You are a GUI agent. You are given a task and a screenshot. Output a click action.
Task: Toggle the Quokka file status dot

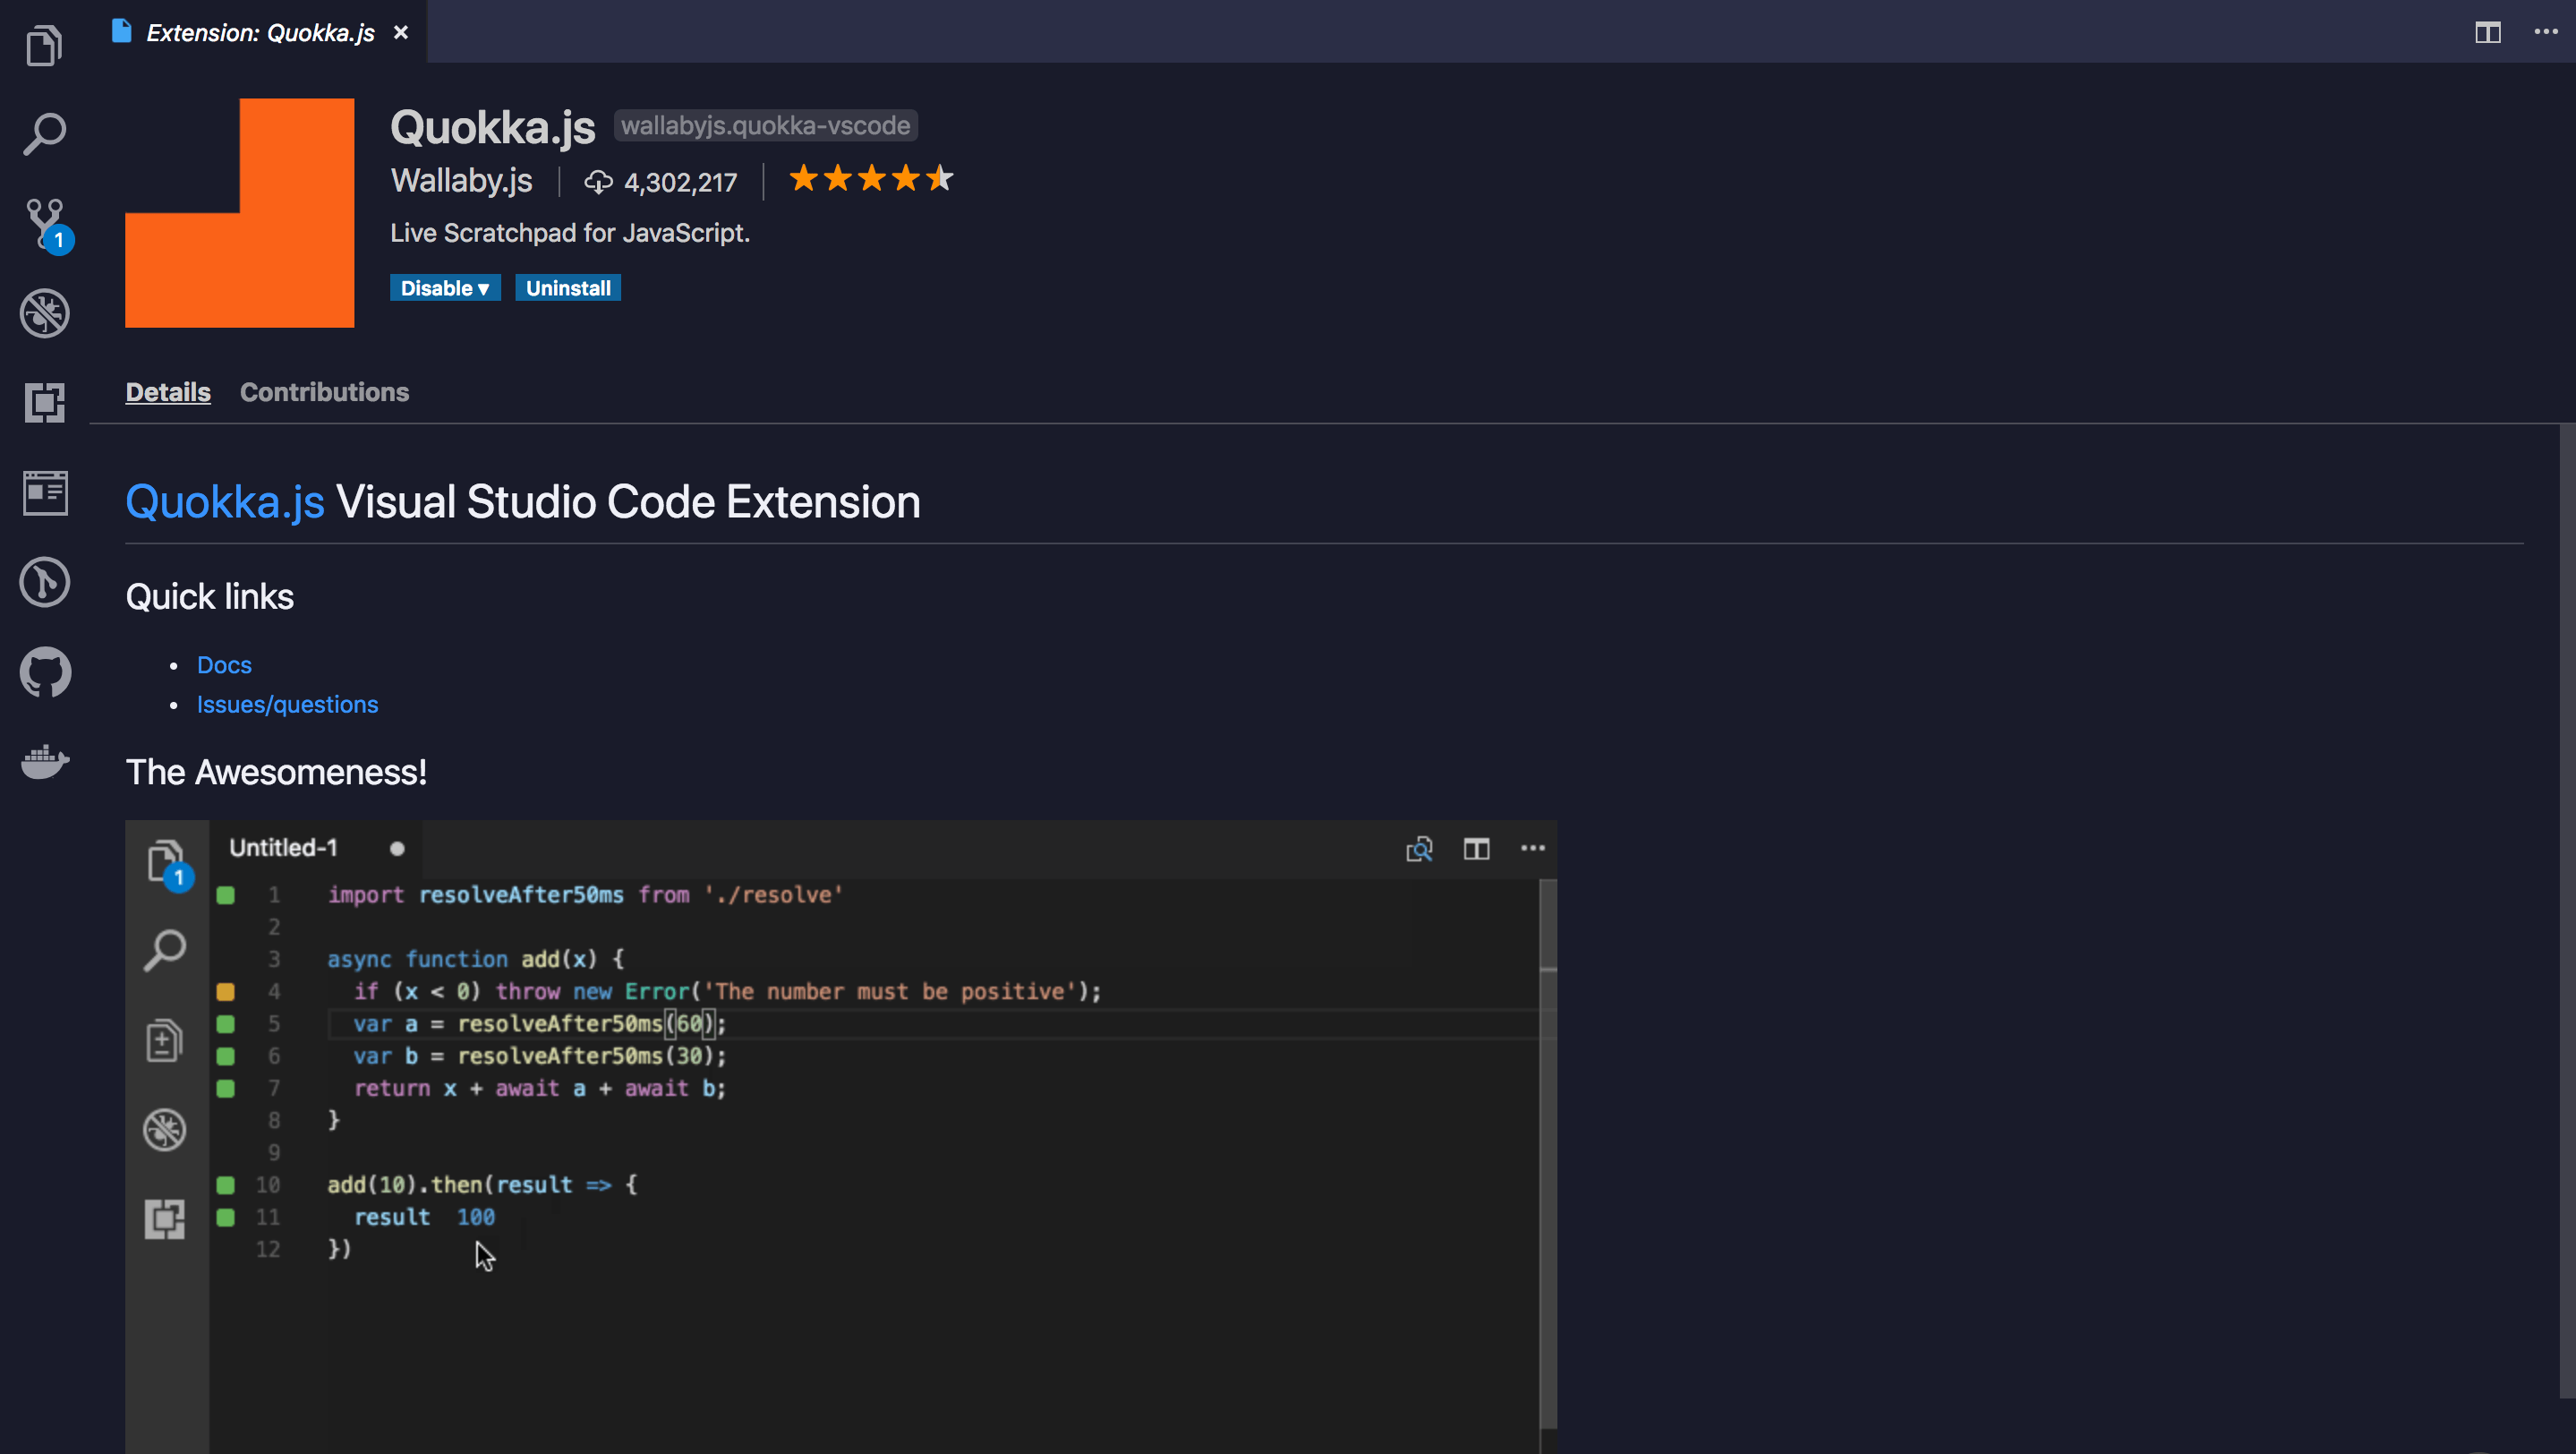coord(398,847)
